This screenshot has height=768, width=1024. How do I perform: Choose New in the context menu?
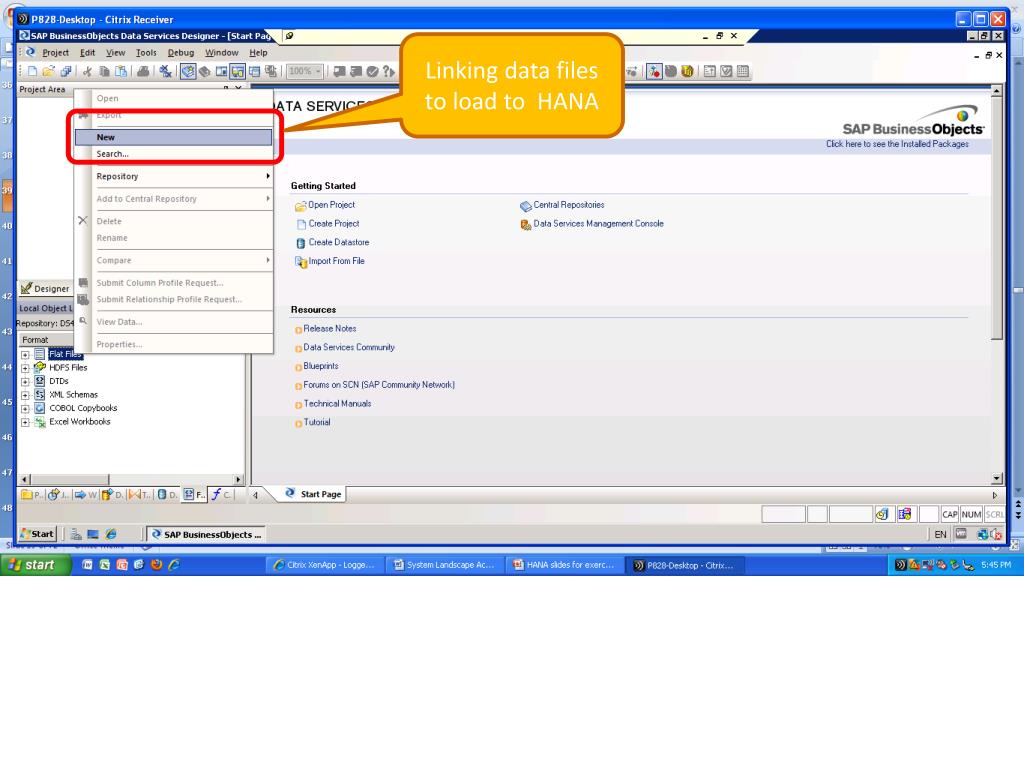pyautogui.click(x=174, y=137)
